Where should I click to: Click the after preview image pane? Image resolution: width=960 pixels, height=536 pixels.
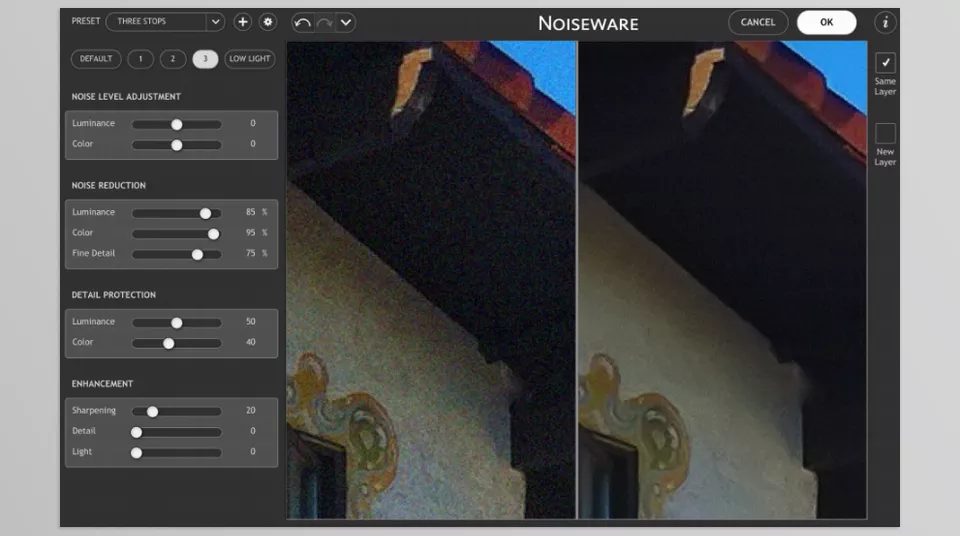723,280
